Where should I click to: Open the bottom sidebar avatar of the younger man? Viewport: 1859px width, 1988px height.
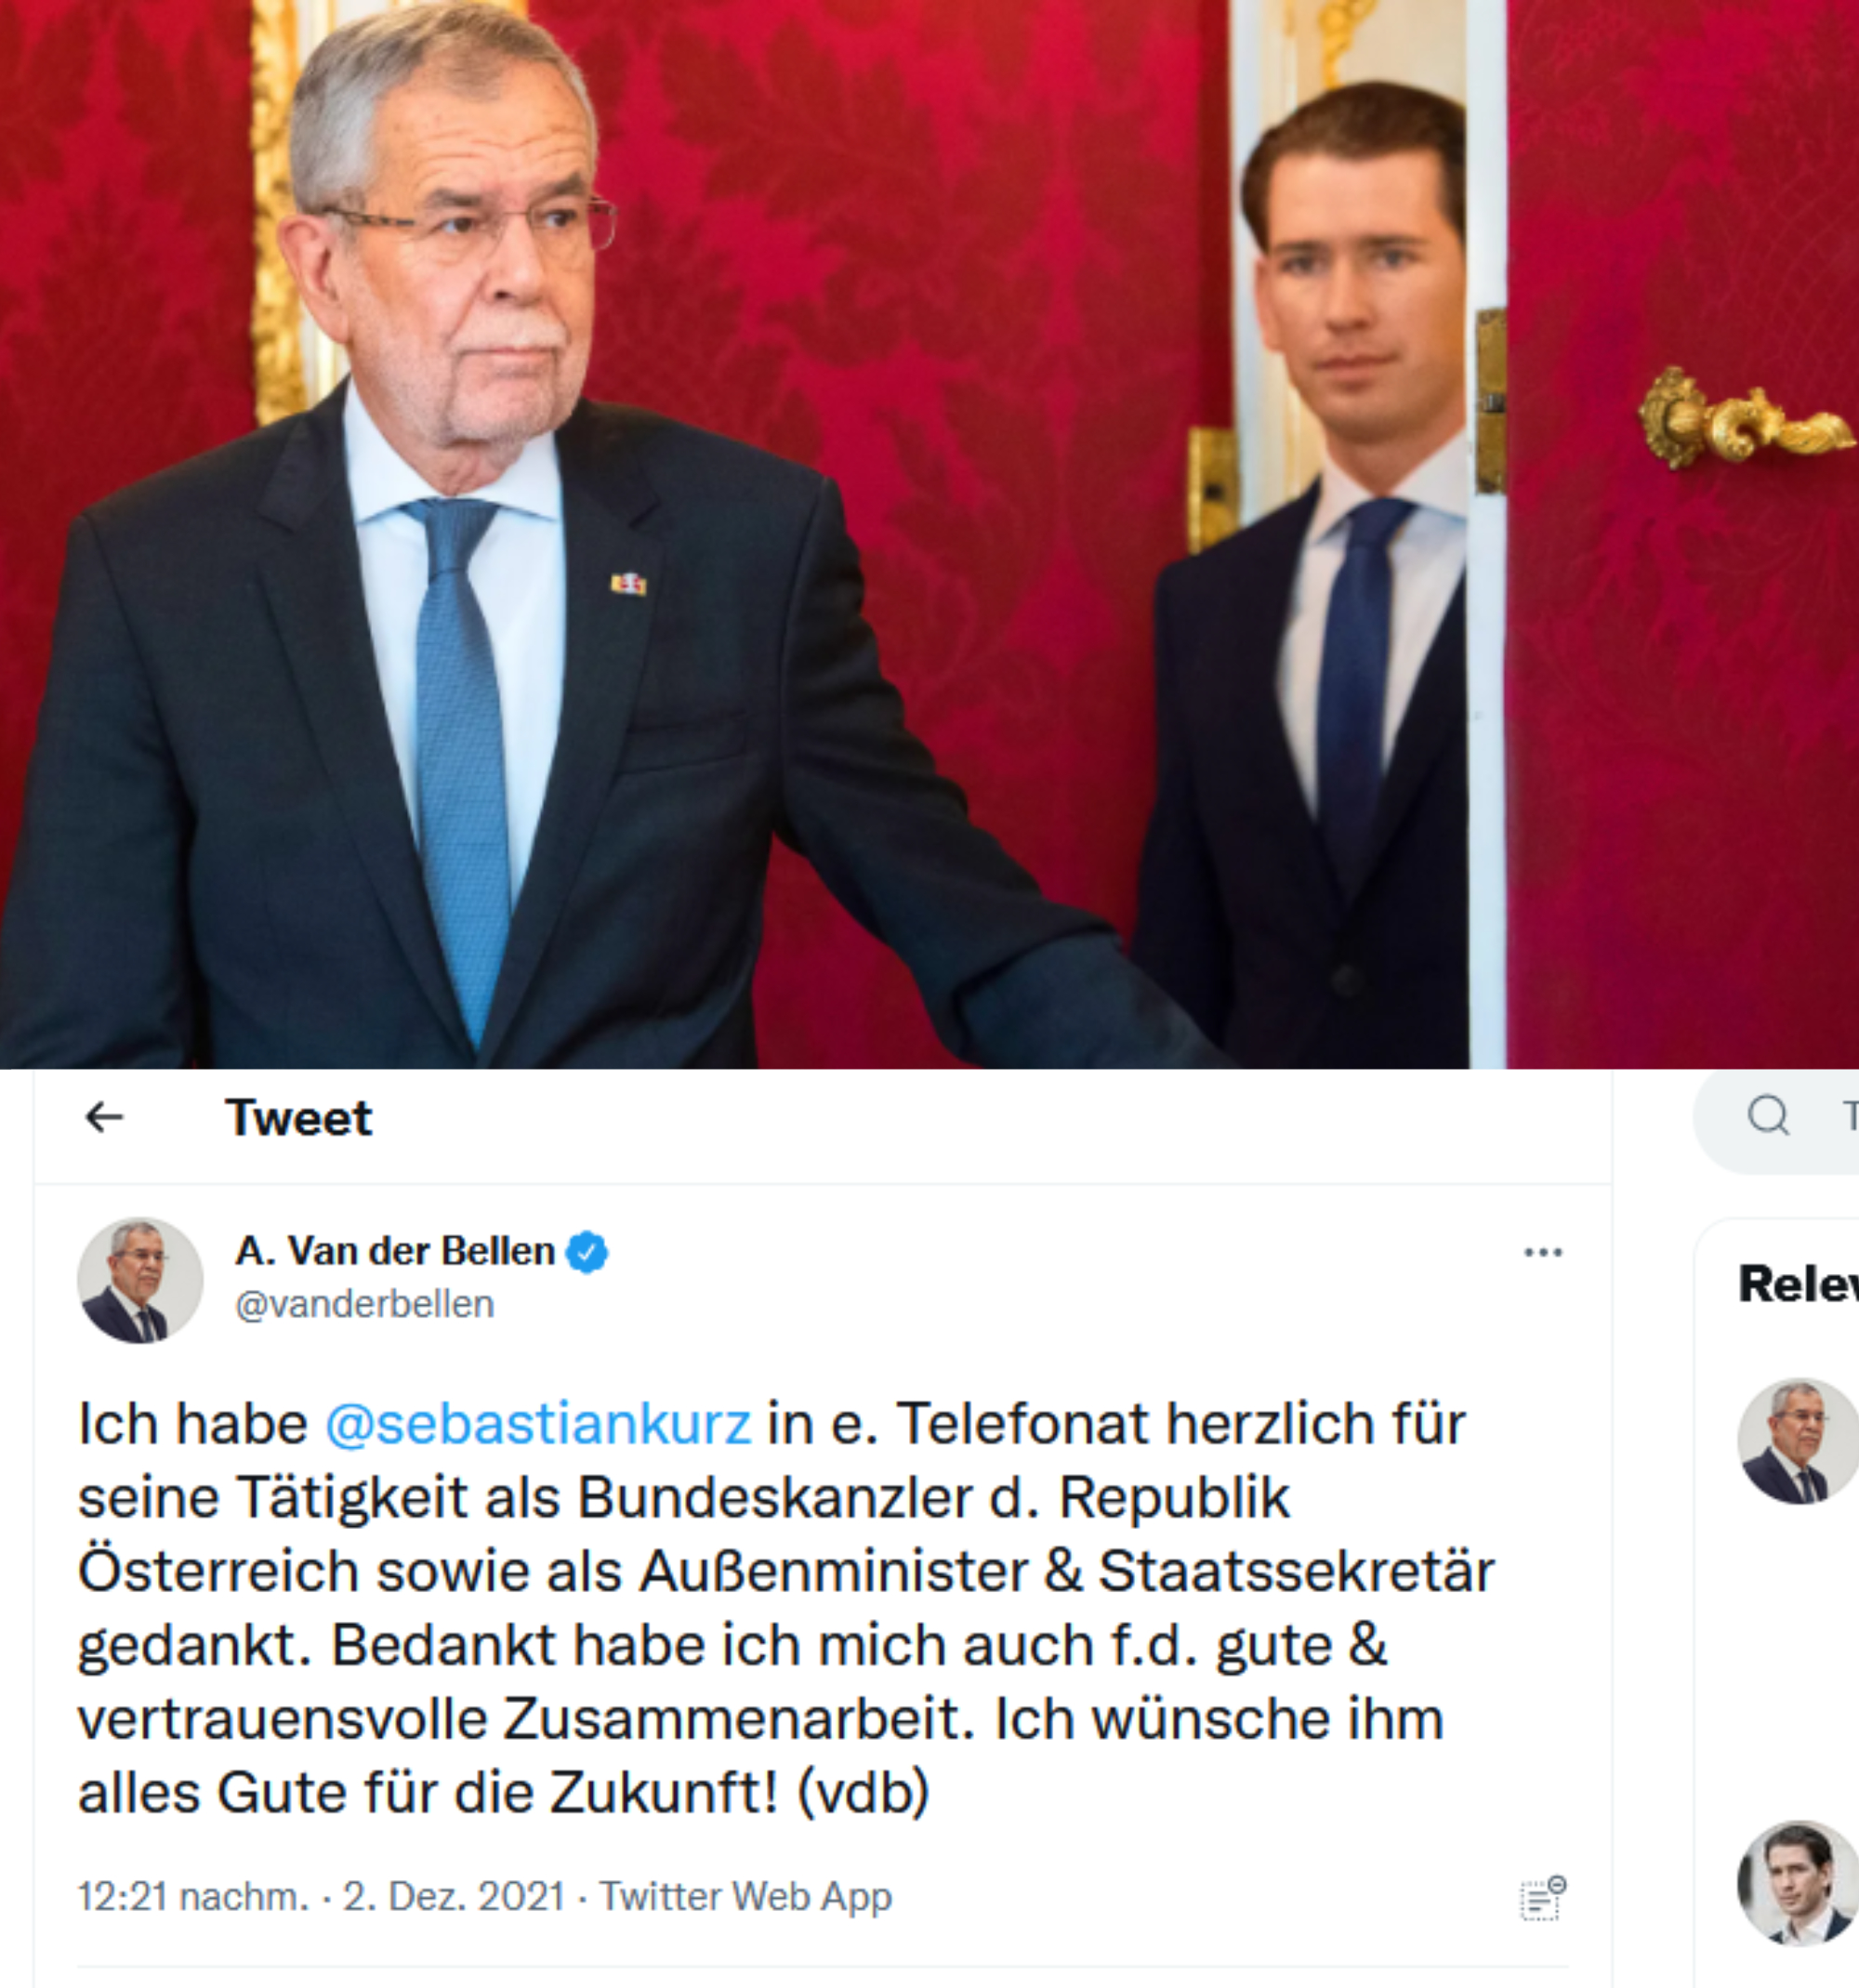[x=1798, y=1883]
